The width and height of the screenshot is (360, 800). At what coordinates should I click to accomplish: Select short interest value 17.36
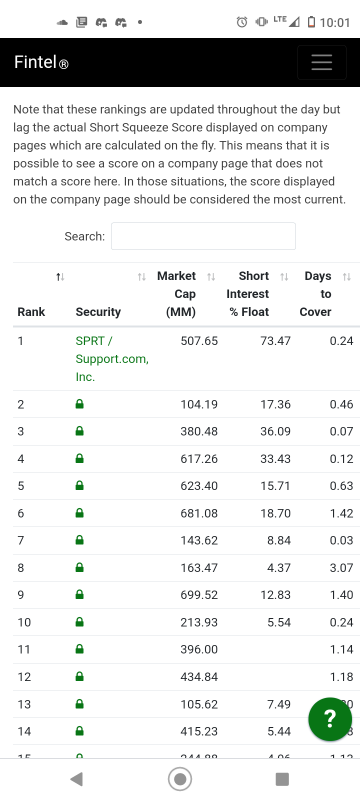pyautogui.click(x=275, y=405)
